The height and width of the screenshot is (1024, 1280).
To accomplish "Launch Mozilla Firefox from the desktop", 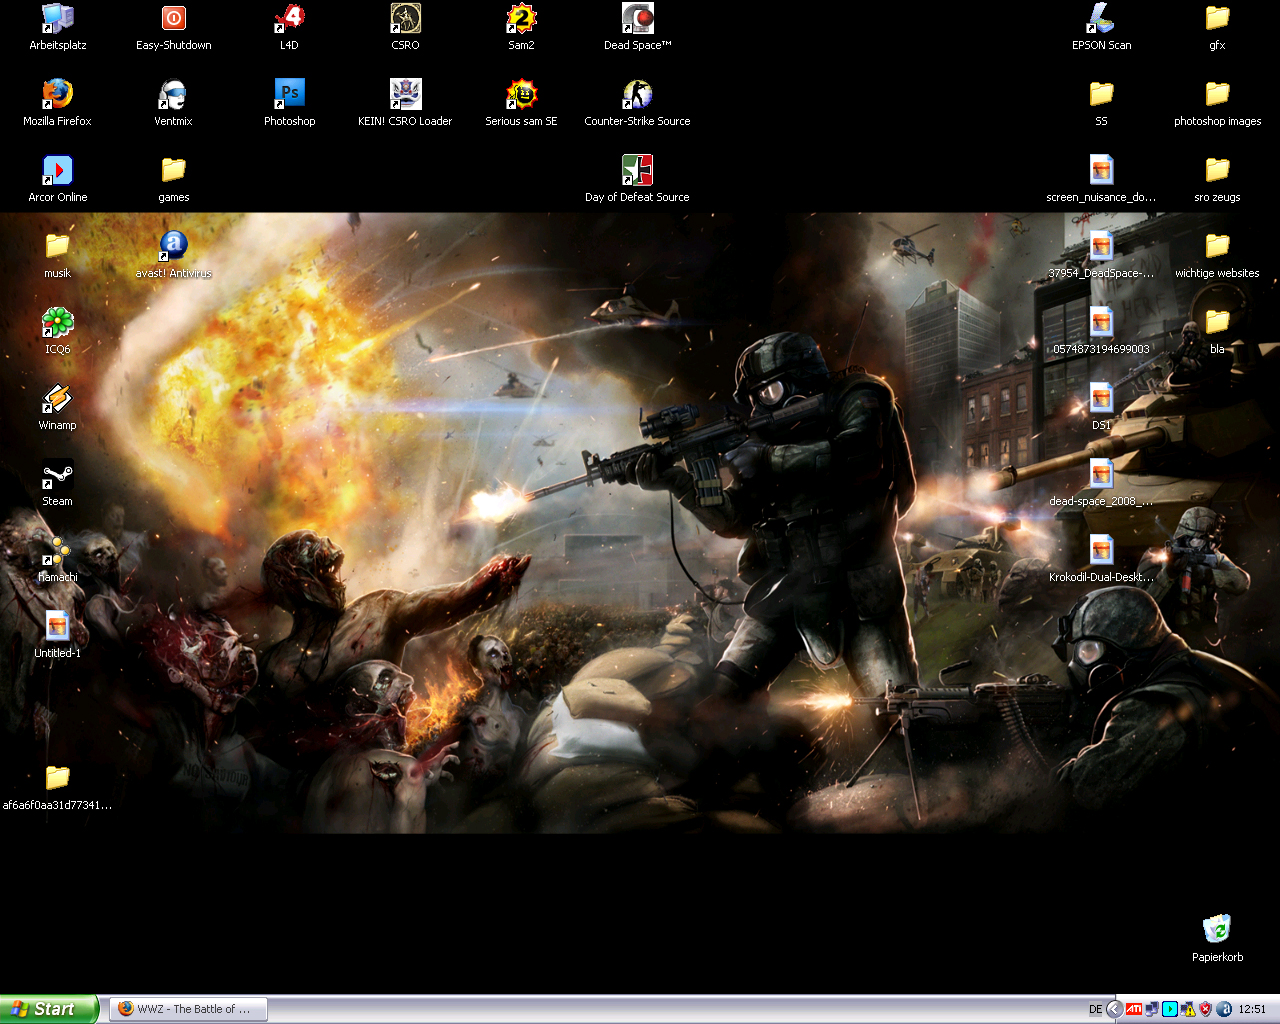I will tap(57, 95).
